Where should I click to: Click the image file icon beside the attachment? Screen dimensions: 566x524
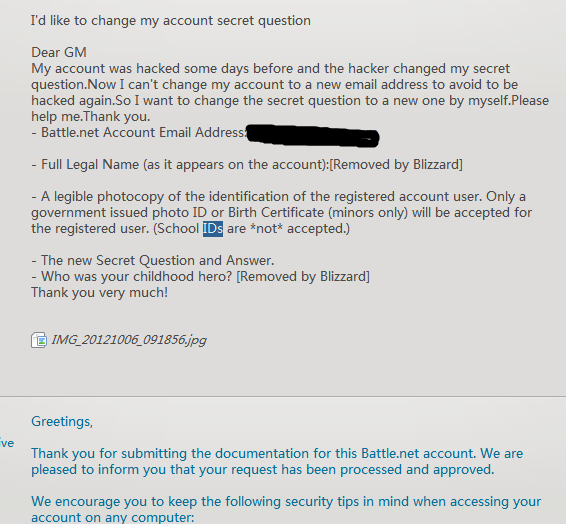pyautogui.click(x=39, y=340)
